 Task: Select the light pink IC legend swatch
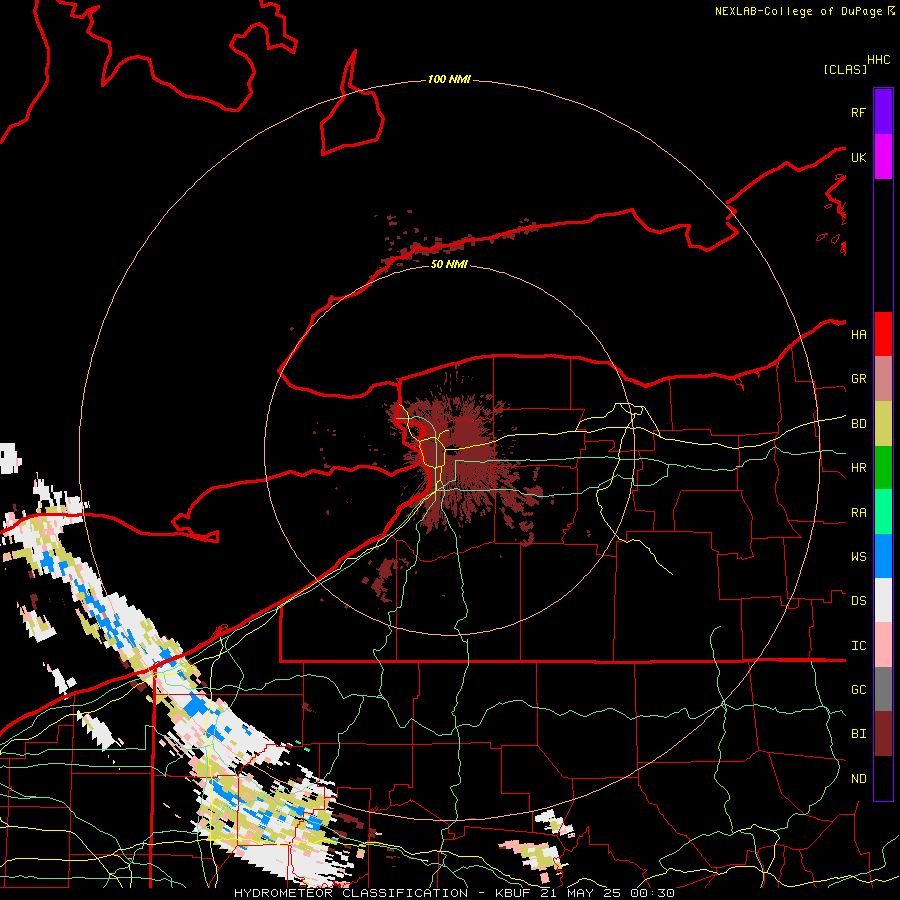coord(883,645)
